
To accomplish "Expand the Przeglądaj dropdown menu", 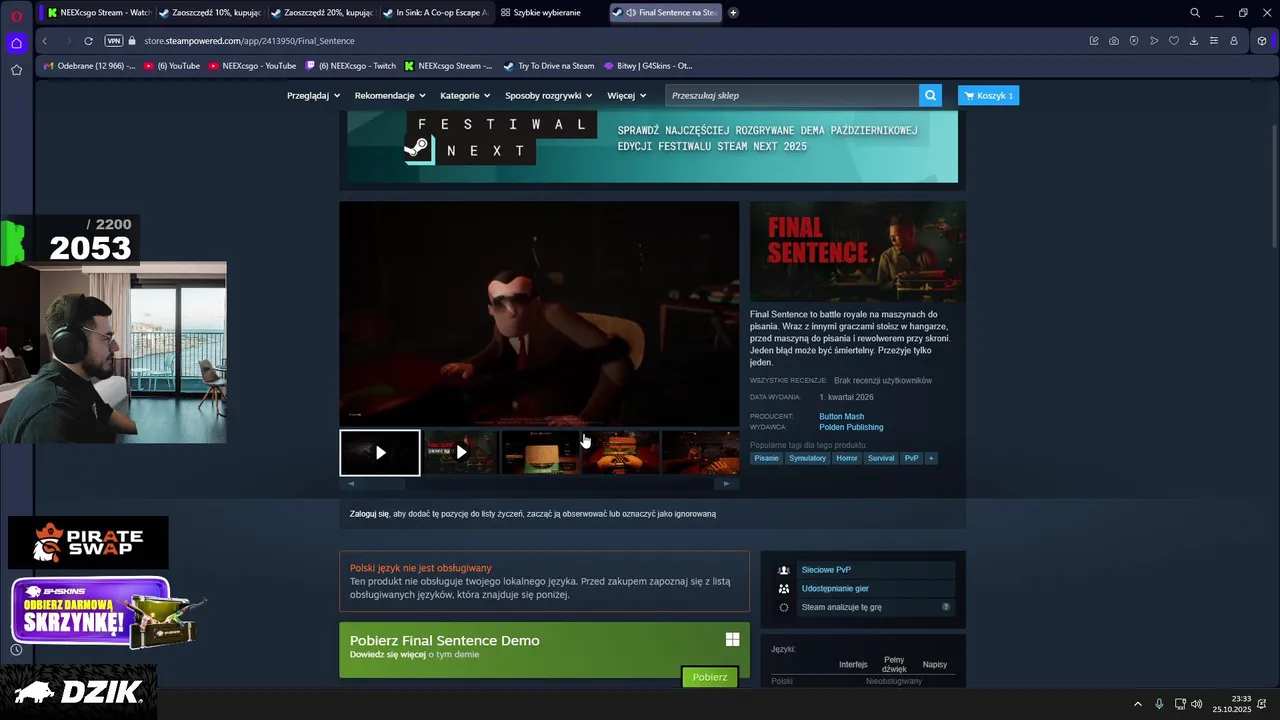I will coord(313,96).
